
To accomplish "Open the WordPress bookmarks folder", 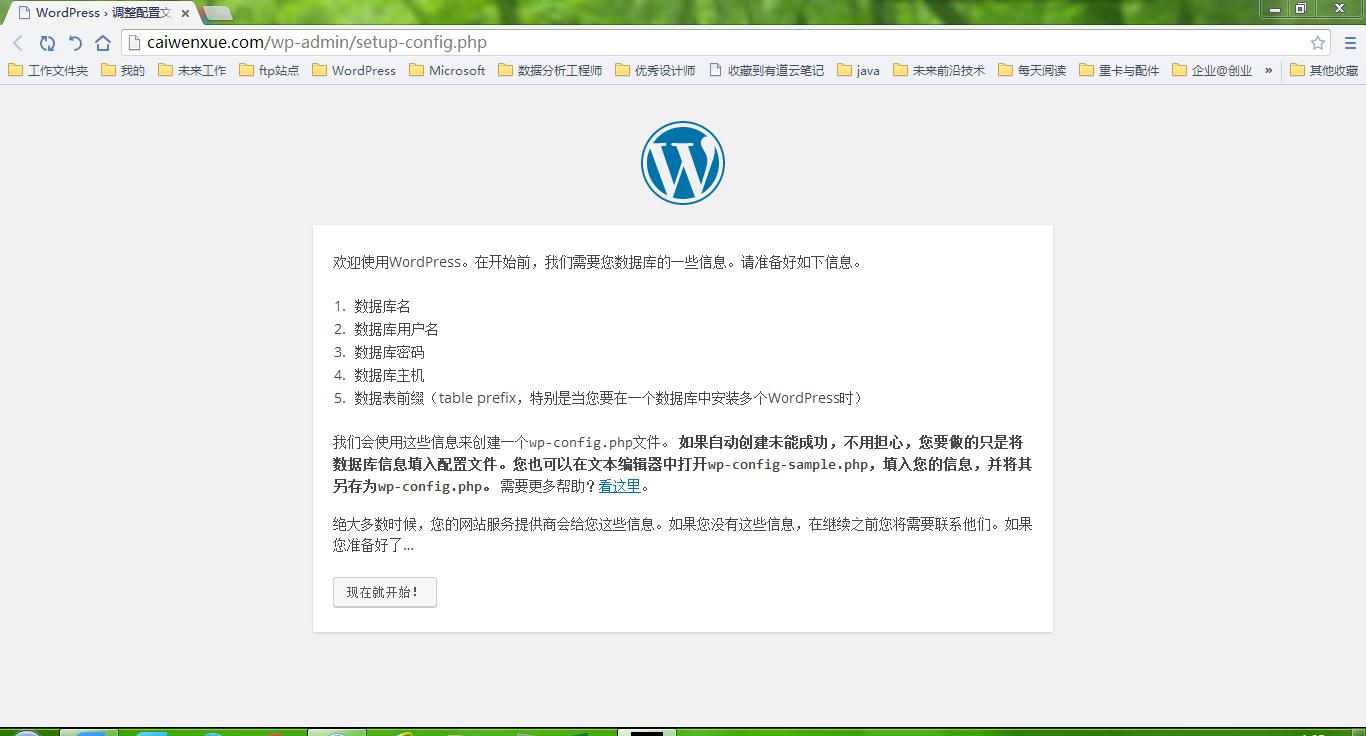I will (x=353, y=70).
